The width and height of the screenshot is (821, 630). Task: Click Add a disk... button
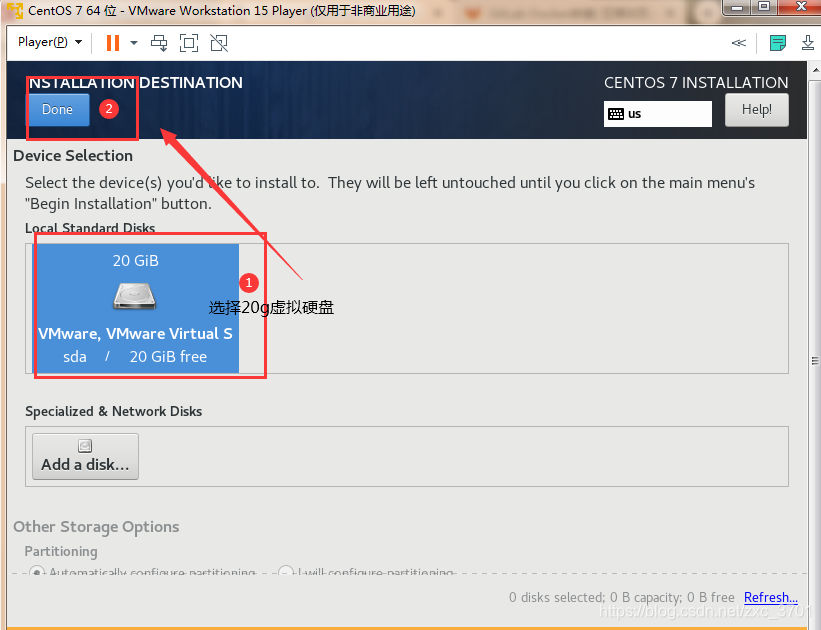(85, 456)
